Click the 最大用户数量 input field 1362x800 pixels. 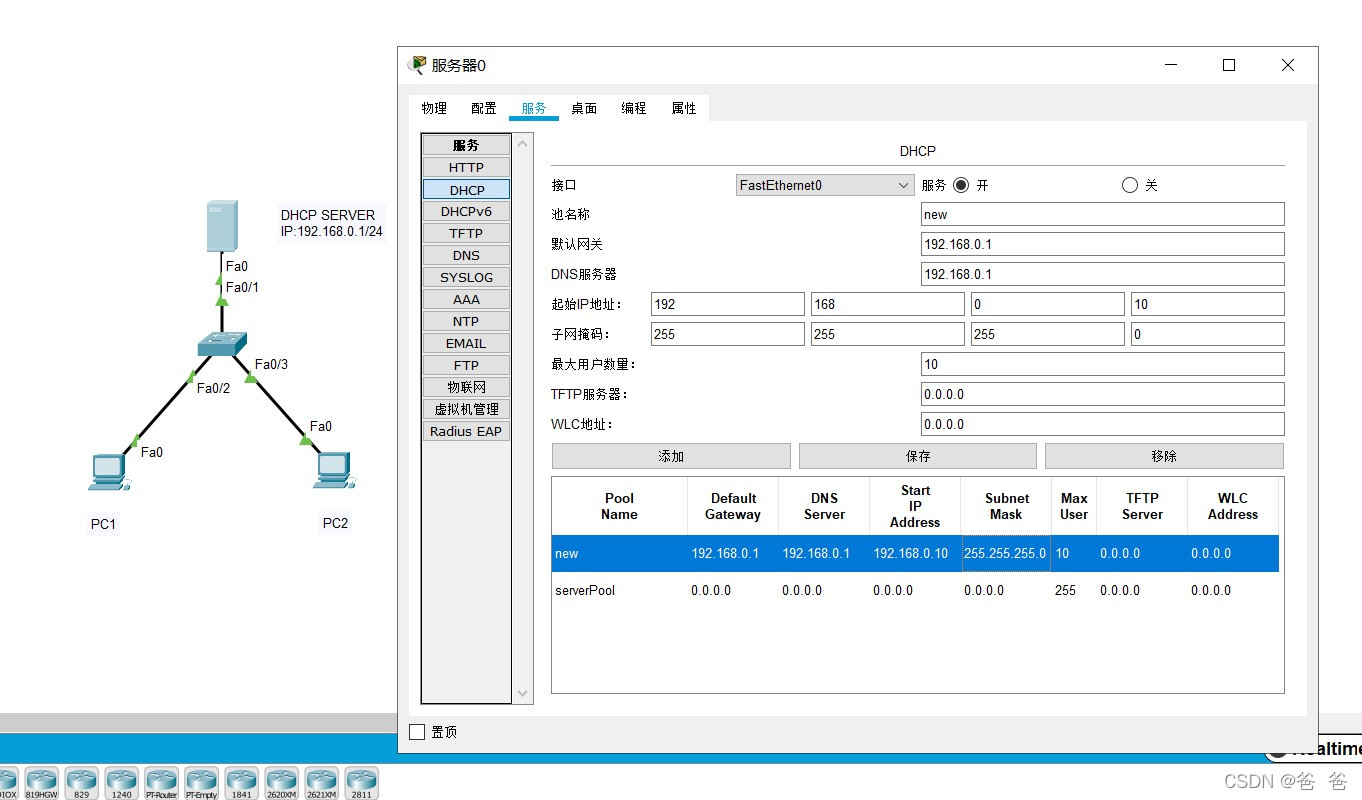pyautogui.click(x=1102, y=364)
